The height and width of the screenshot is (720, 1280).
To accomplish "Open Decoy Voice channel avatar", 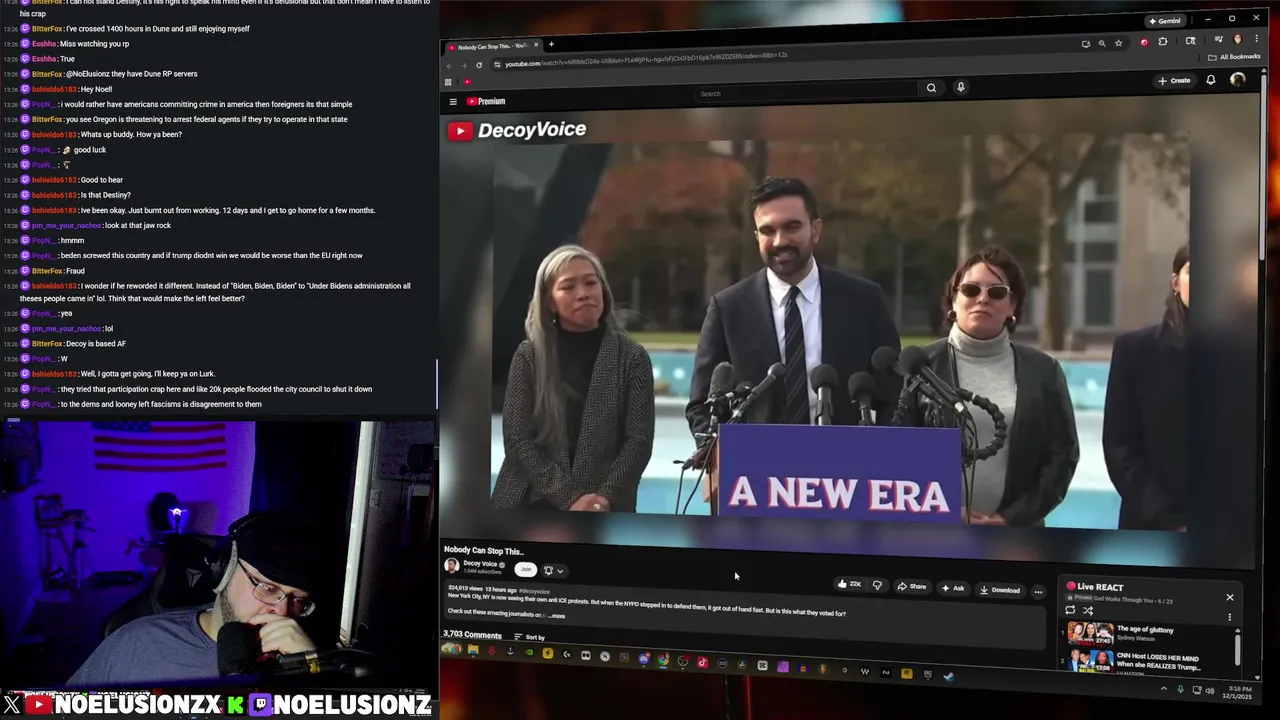I will [452, 566].
